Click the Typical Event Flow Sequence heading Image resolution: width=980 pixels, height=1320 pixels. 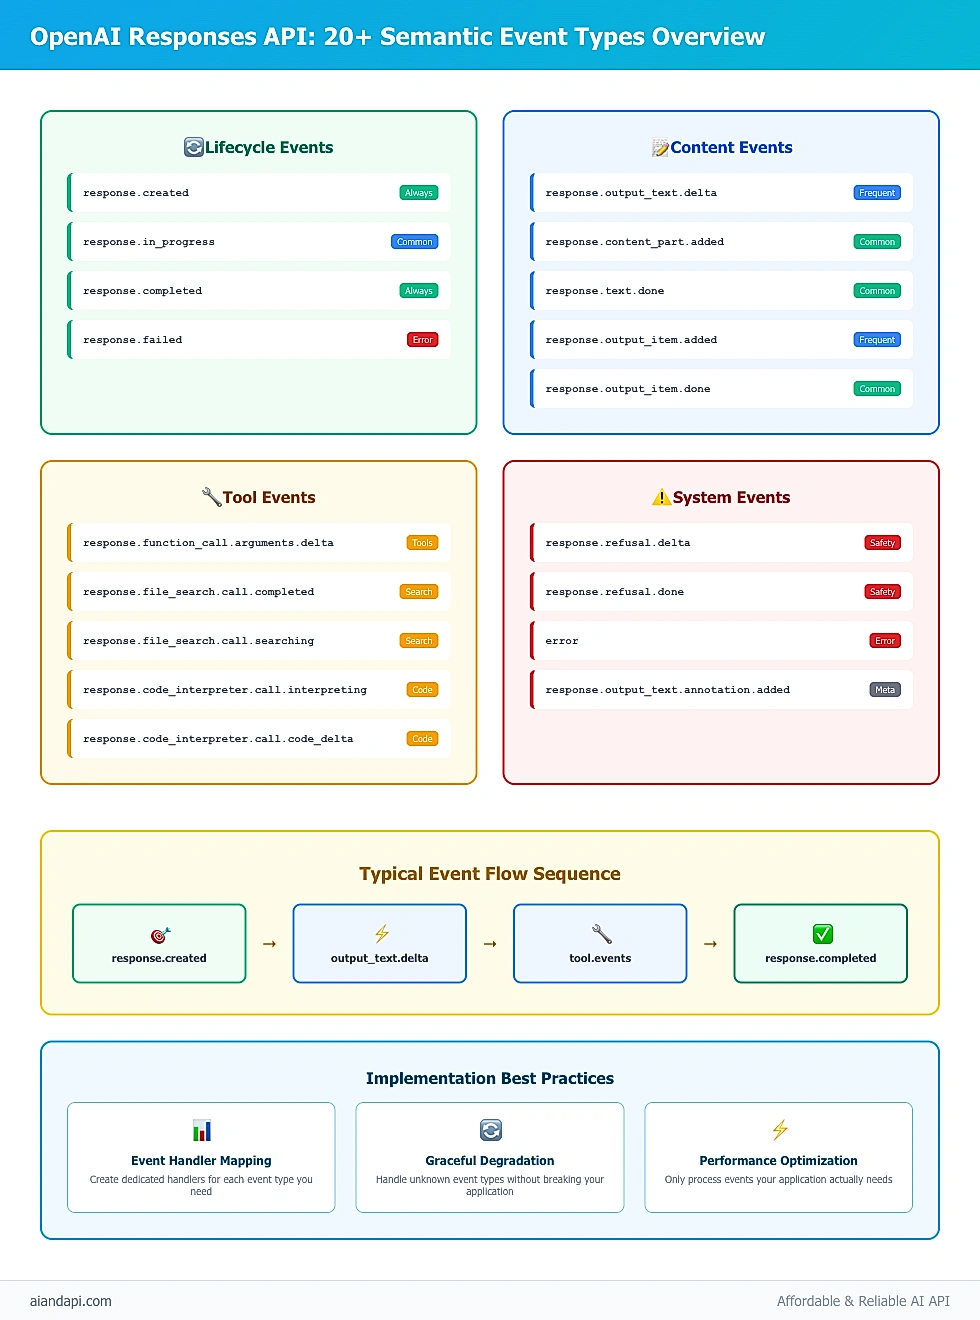(490, 874)
